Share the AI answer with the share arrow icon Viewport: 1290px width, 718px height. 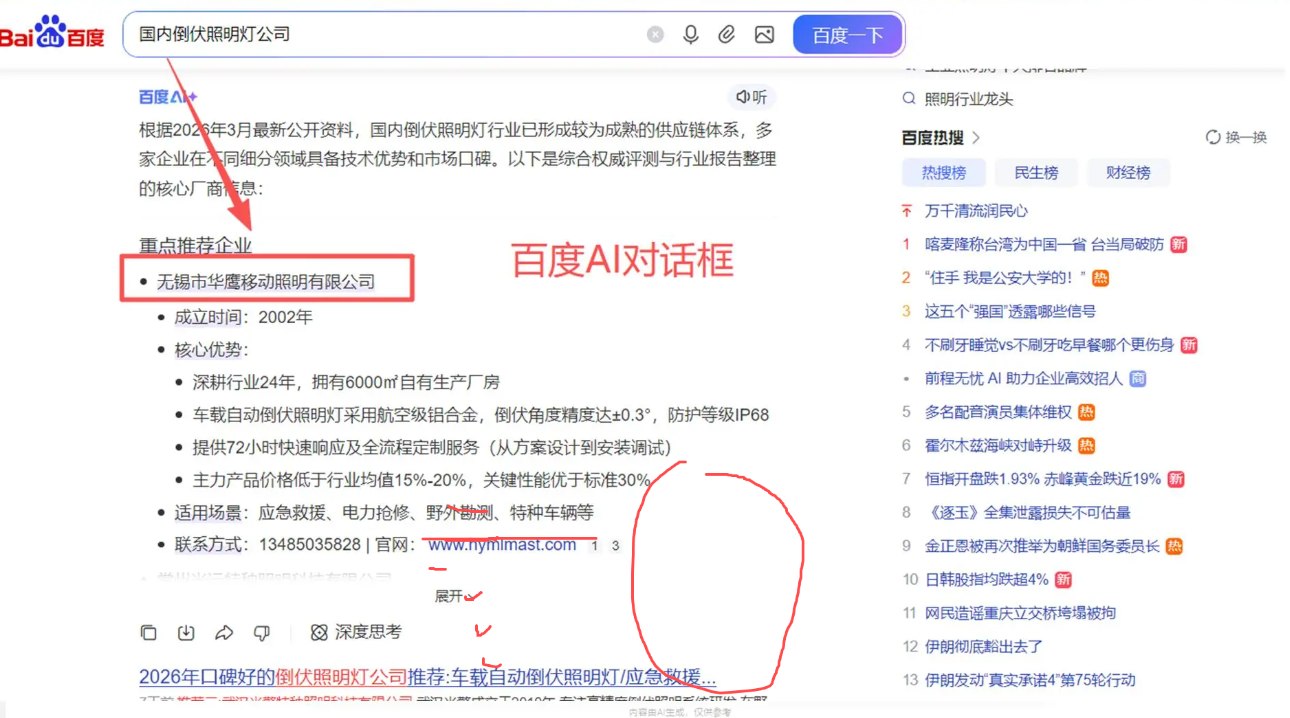(x=224, y=632)
